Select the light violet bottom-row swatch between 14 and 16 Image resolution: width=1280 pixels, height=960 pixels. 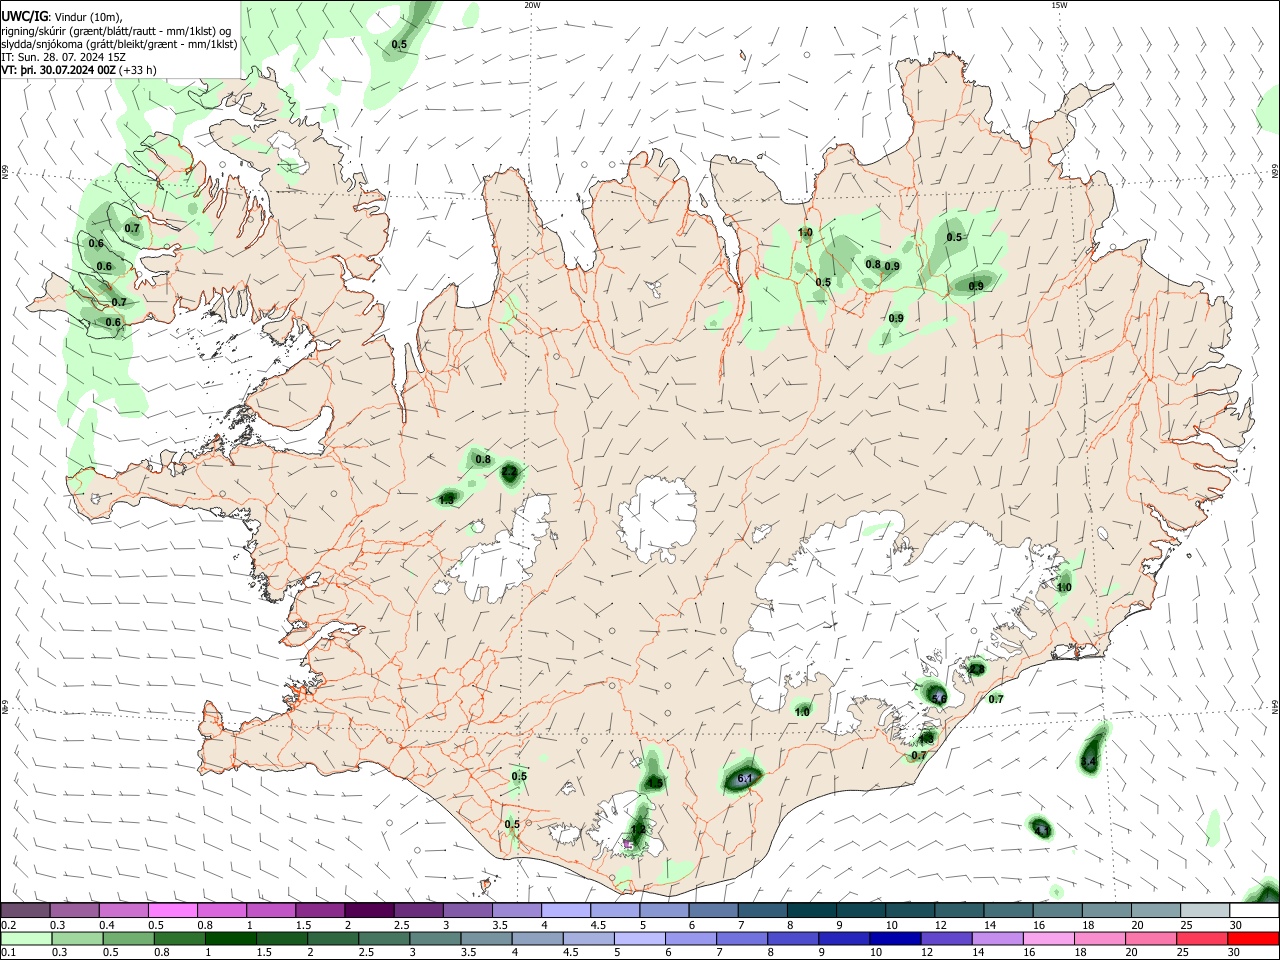998,938
